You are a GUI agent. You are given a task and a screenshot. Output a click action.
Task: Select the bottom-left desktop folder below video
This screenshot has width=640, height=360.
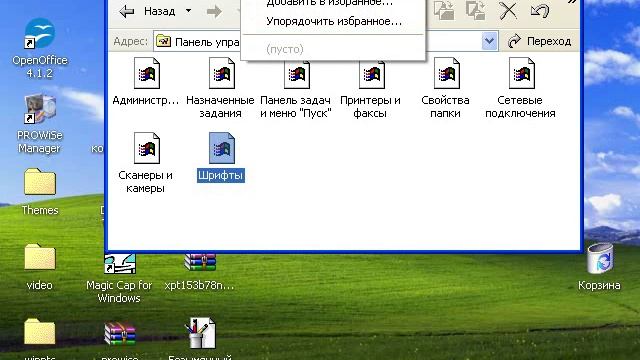coord(40,339)
